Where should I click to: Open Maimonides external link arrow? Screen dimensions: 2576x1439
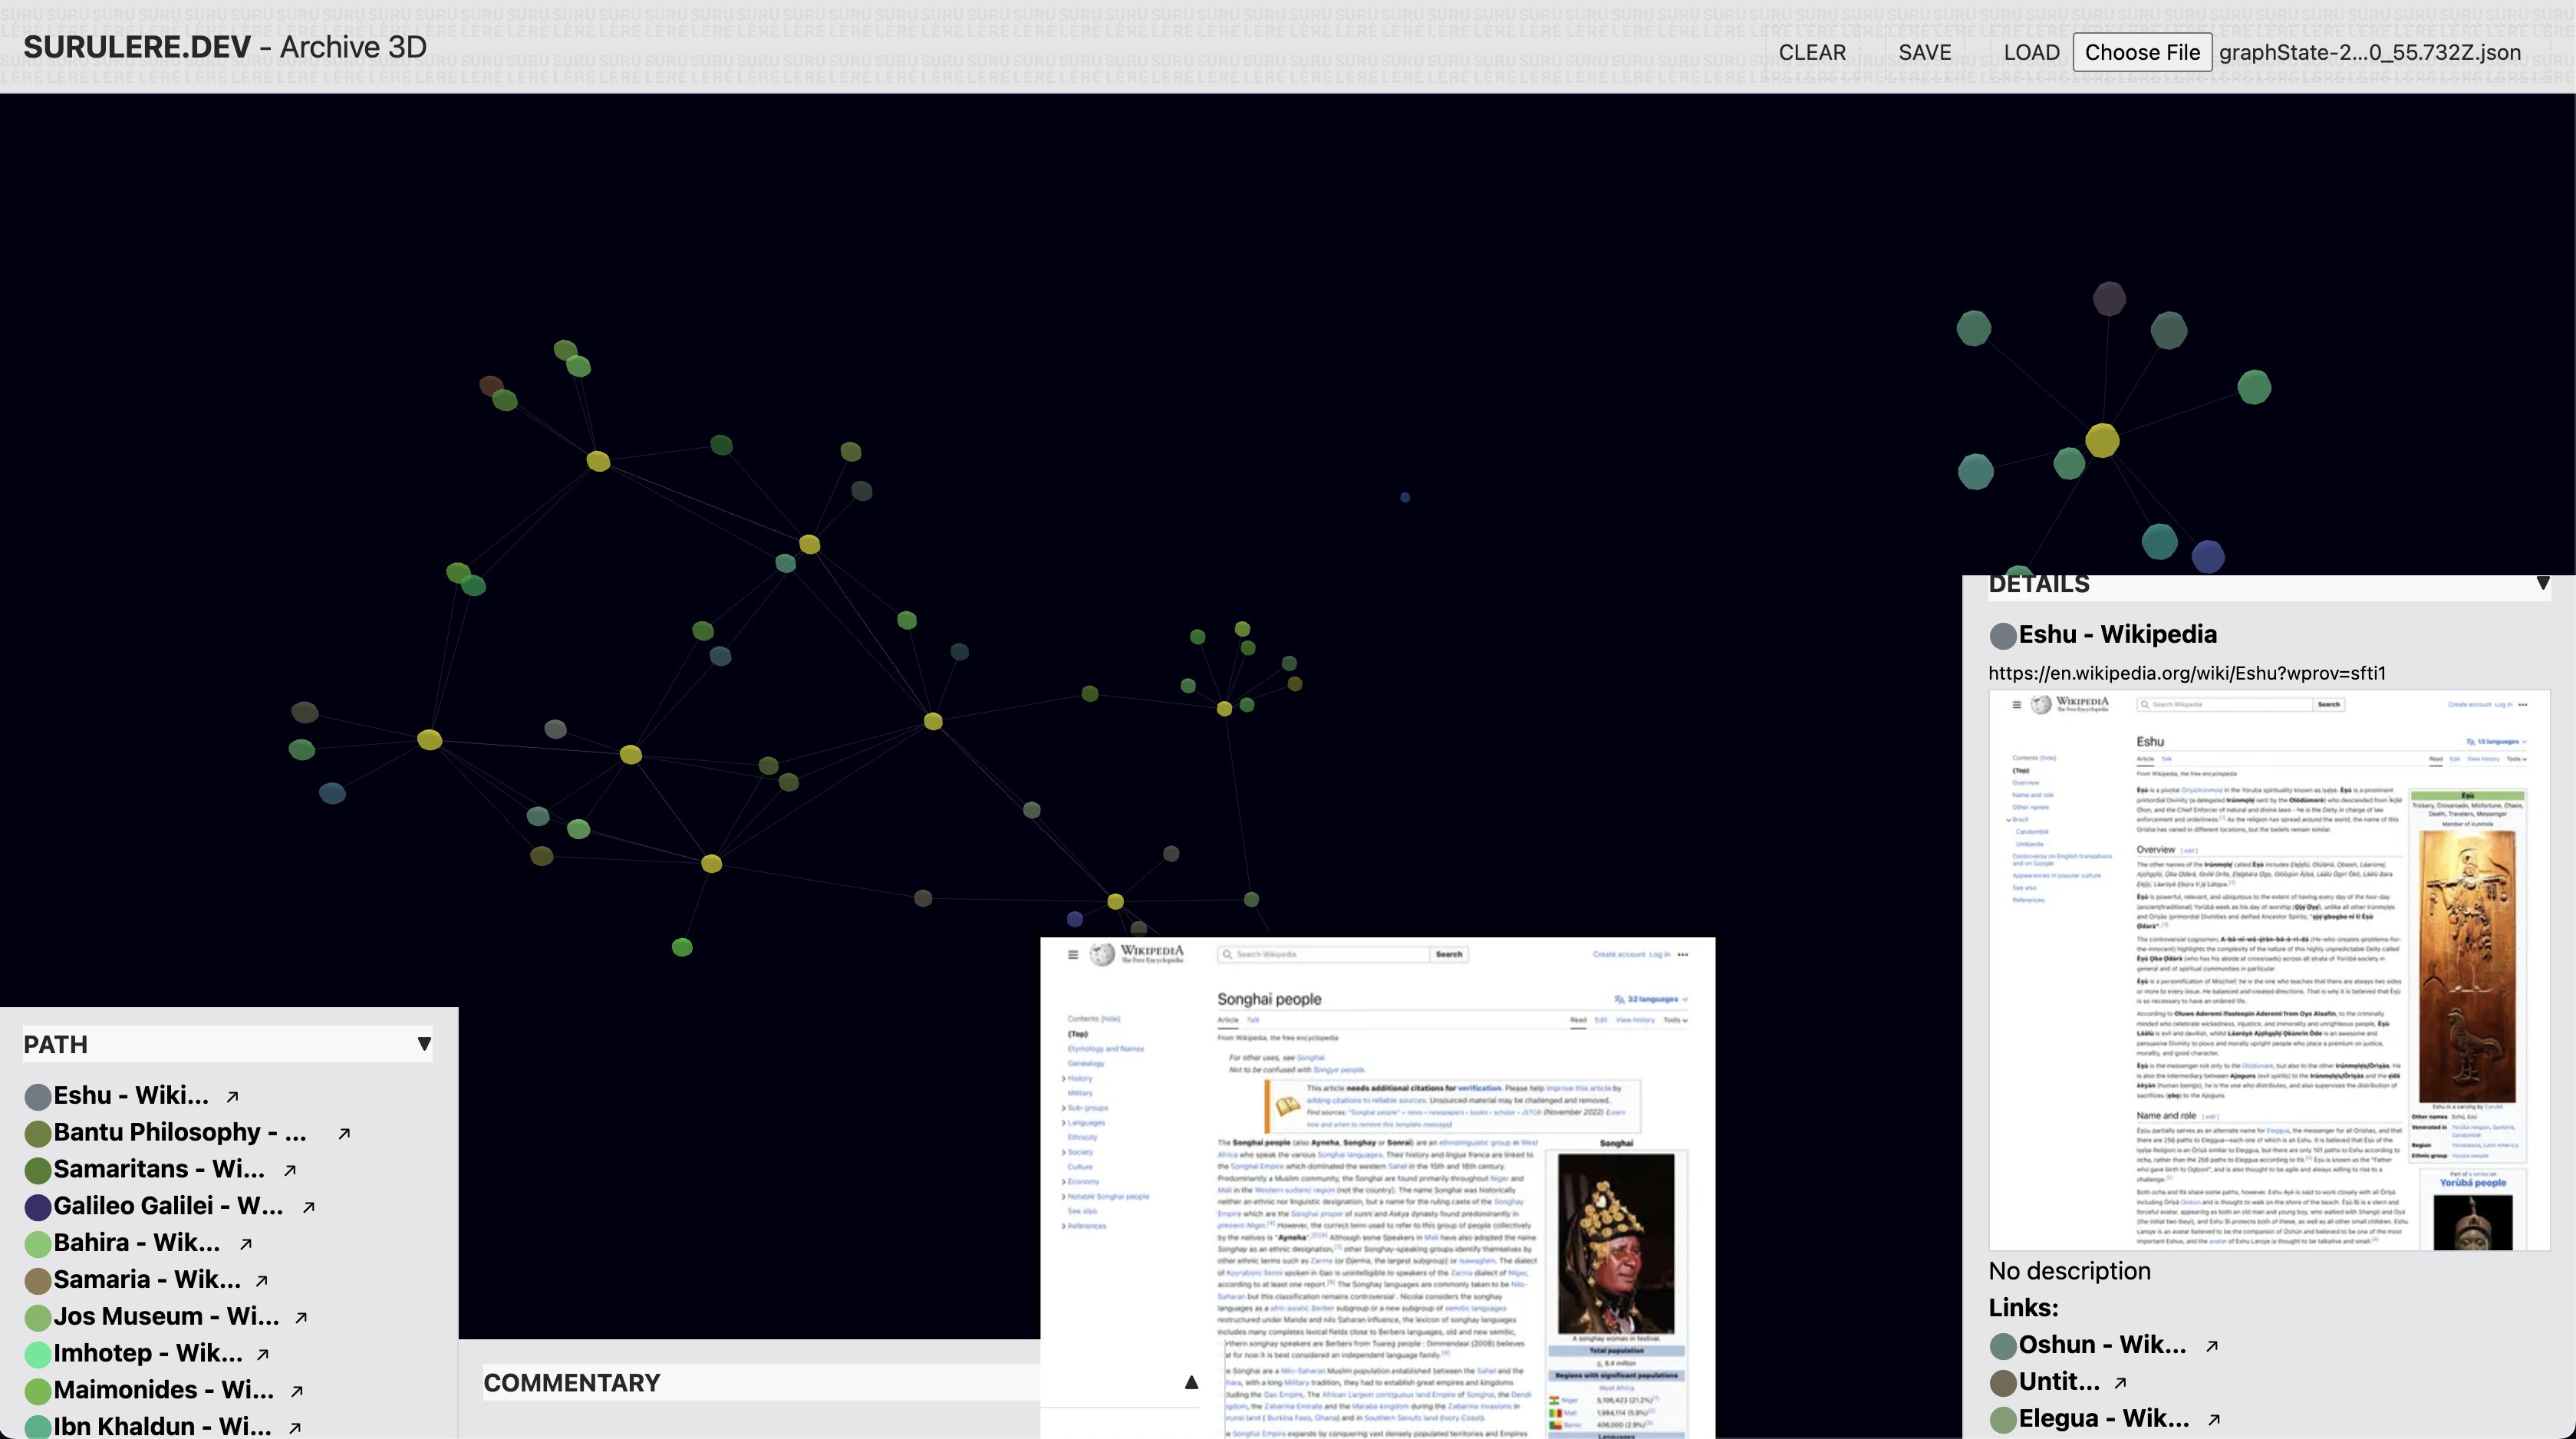pos(296,1391)
